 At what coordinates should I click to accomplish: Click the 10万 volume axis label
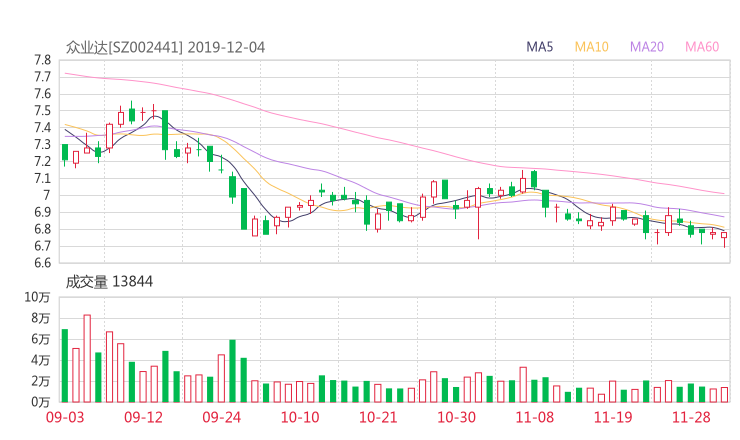point(37,297)
